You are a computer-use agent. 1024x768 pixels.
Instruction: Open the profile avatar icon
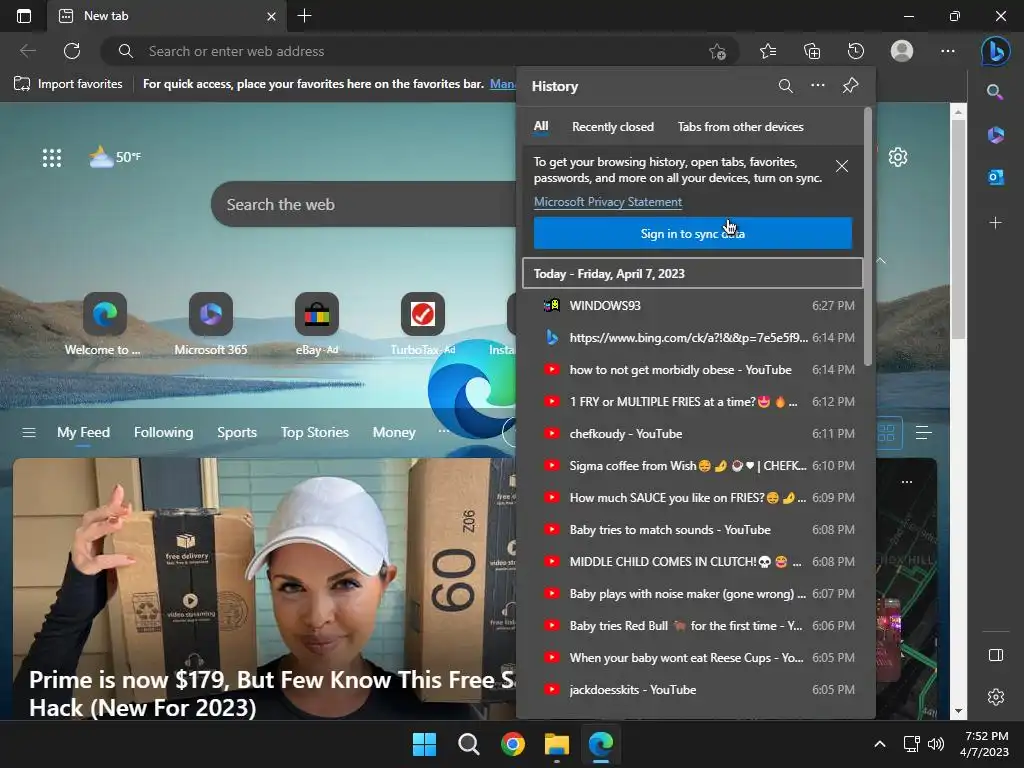[x=902, y=51]
